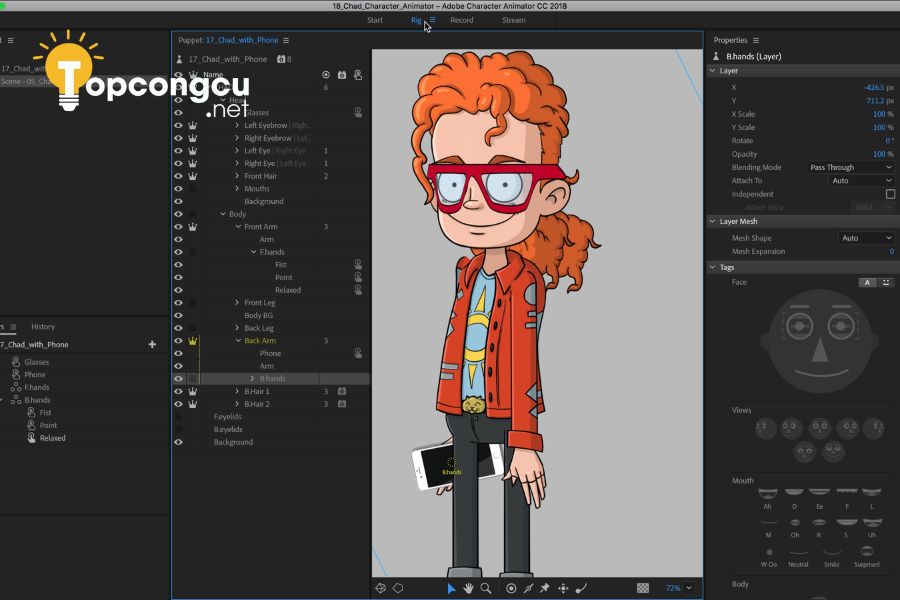
Task: Click trigger icon on Fist layer row
Action: (x=358, y=265)
